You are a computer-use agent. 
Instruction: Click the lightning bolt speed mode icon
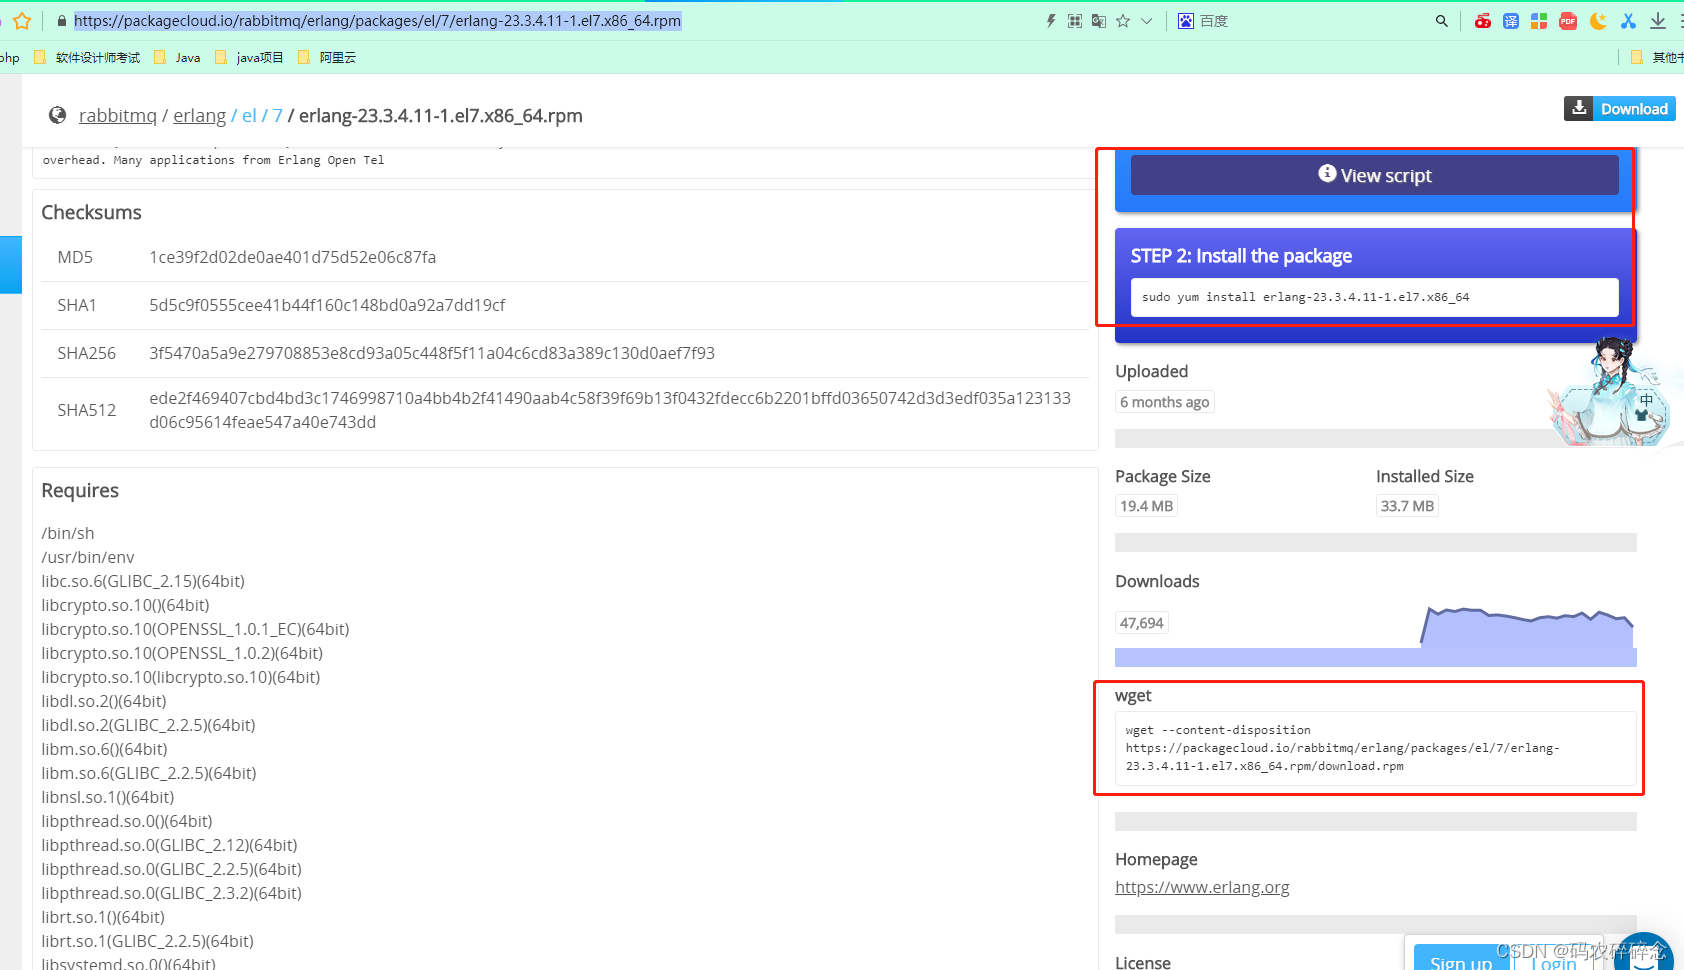tap(1051, 21)
